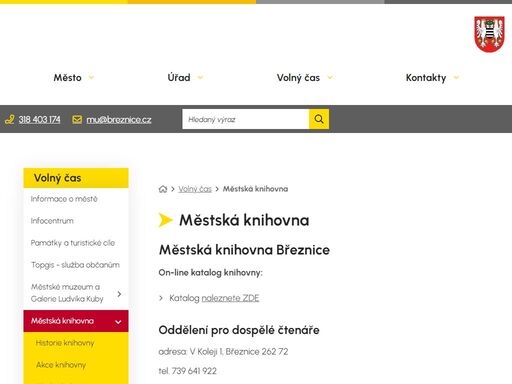
Task: Click the Městská knihovna breadcrumb text
Action: pyautogui.click(x=255, y=189)
